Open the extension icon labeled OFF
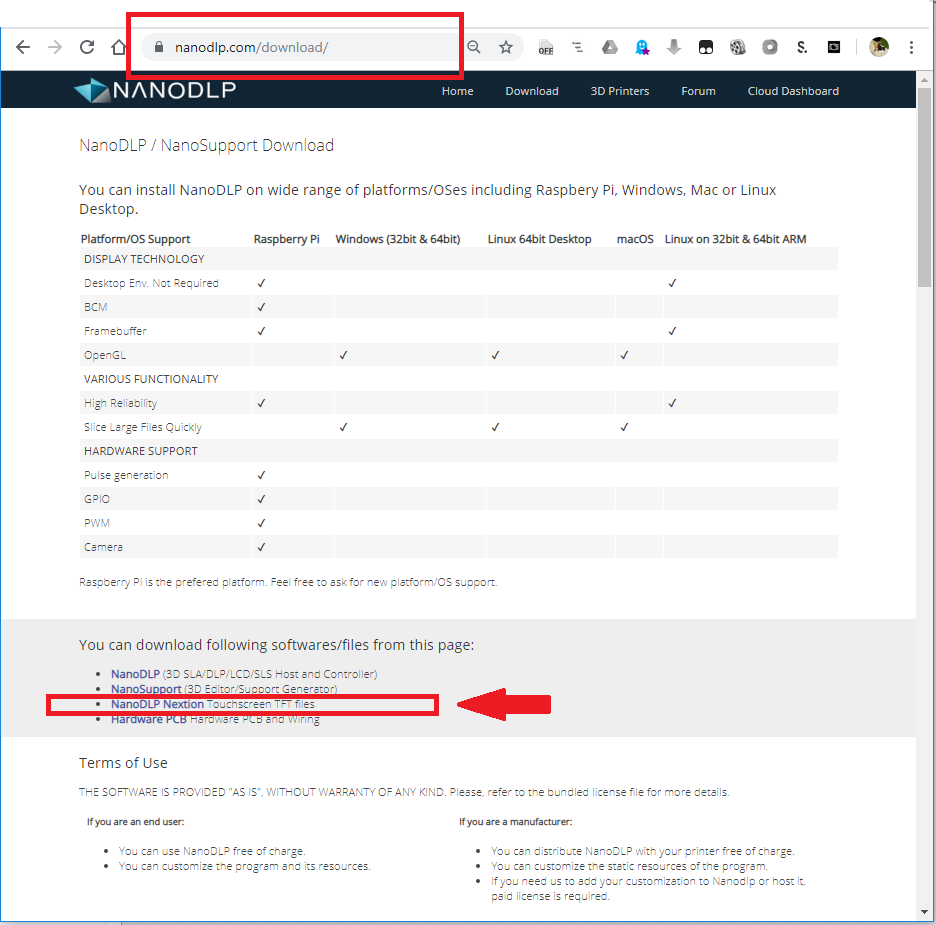Image resolution: width=936 pixels, height=925 pixels. click(546, 47)
